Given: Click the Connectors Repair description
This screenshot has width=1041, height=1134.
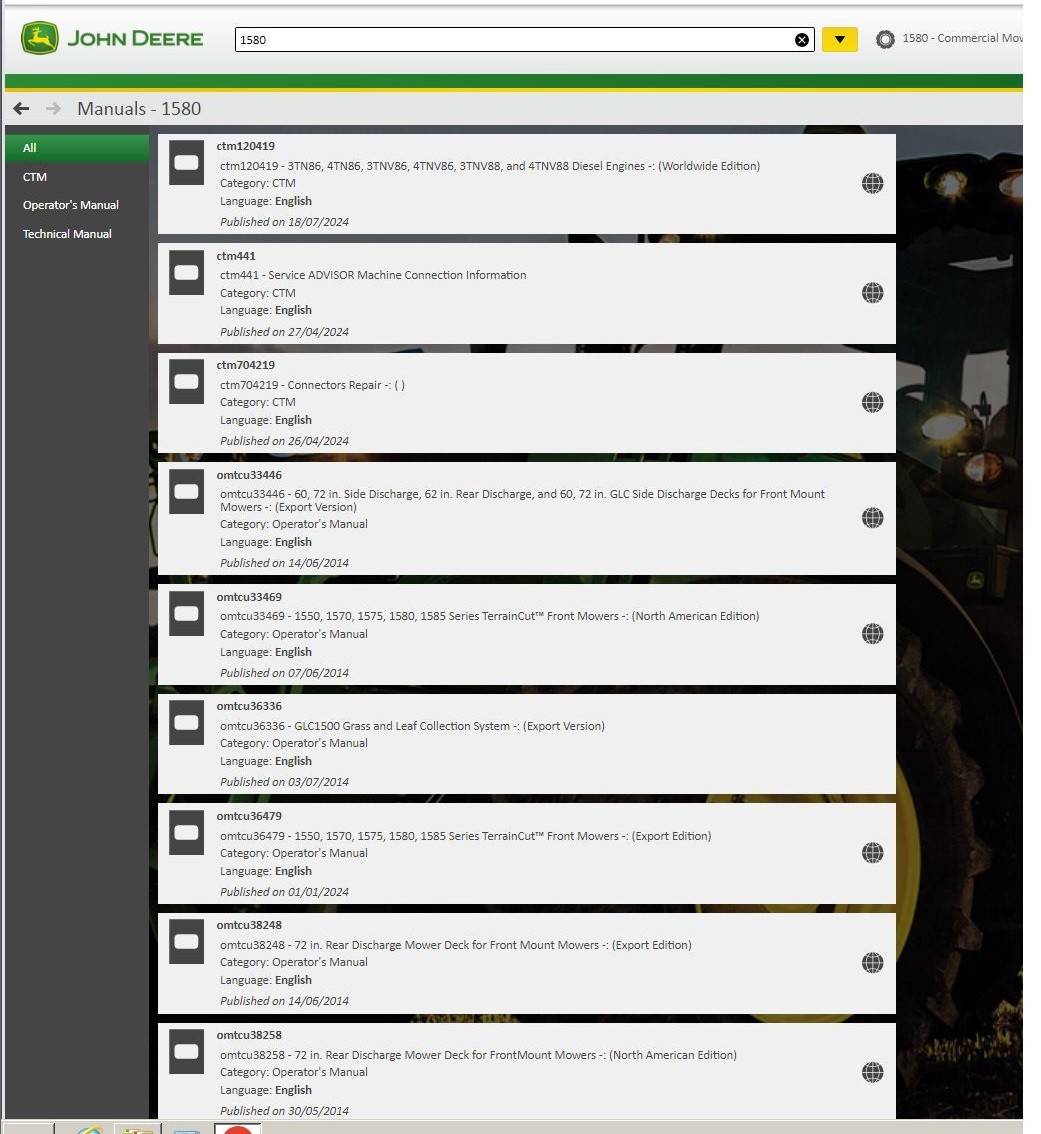Looking at the screenshot, I should pos(313,385).
